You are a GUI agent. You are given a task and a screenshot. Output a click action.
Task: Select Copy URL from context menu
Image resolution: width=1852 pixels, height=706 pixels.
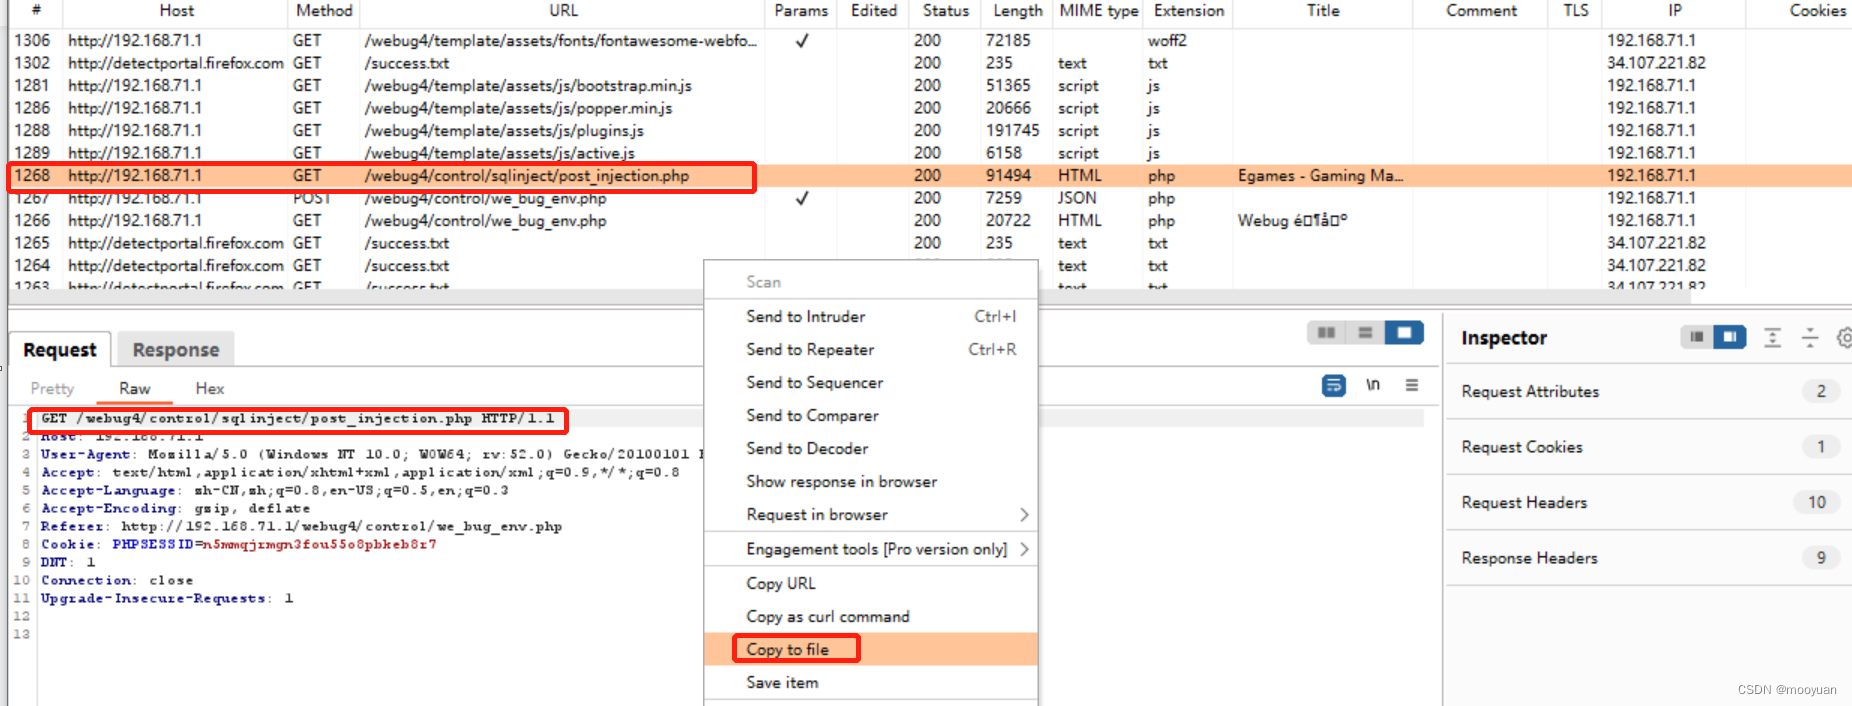pyautogui.click(x=871, y=583)
